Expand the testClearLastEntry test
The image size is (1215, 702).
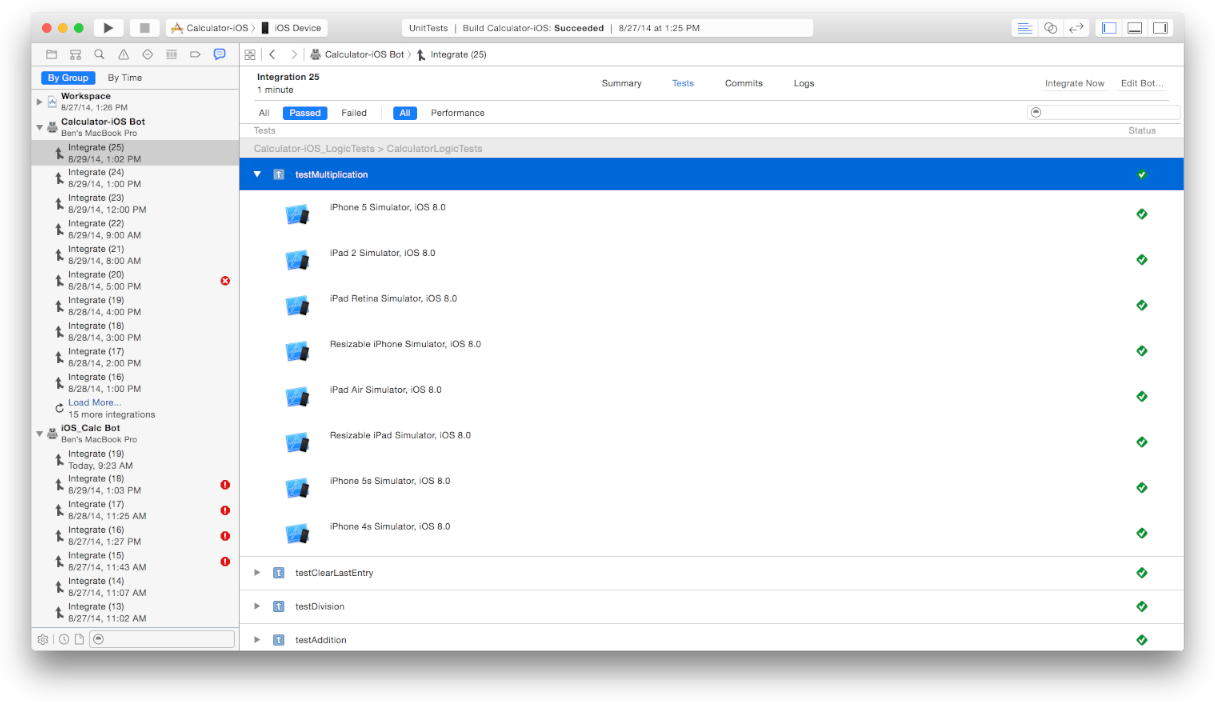[257, 573]
